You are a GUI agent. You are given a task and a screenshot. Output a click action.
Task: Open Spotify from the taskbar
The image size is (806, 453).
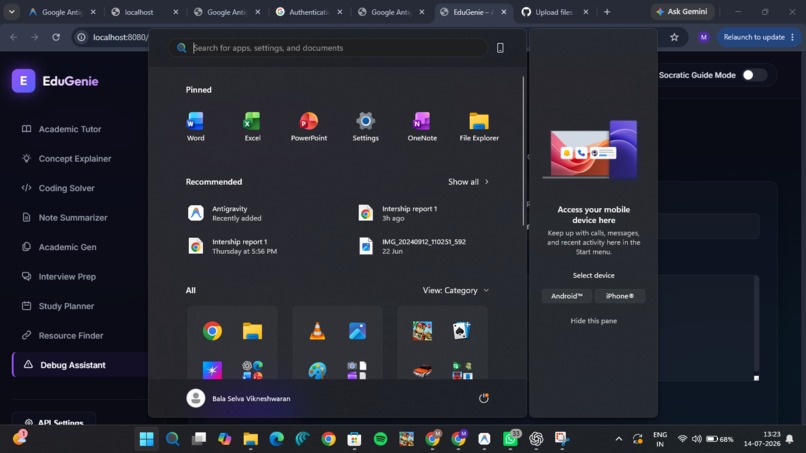(380, 439)
